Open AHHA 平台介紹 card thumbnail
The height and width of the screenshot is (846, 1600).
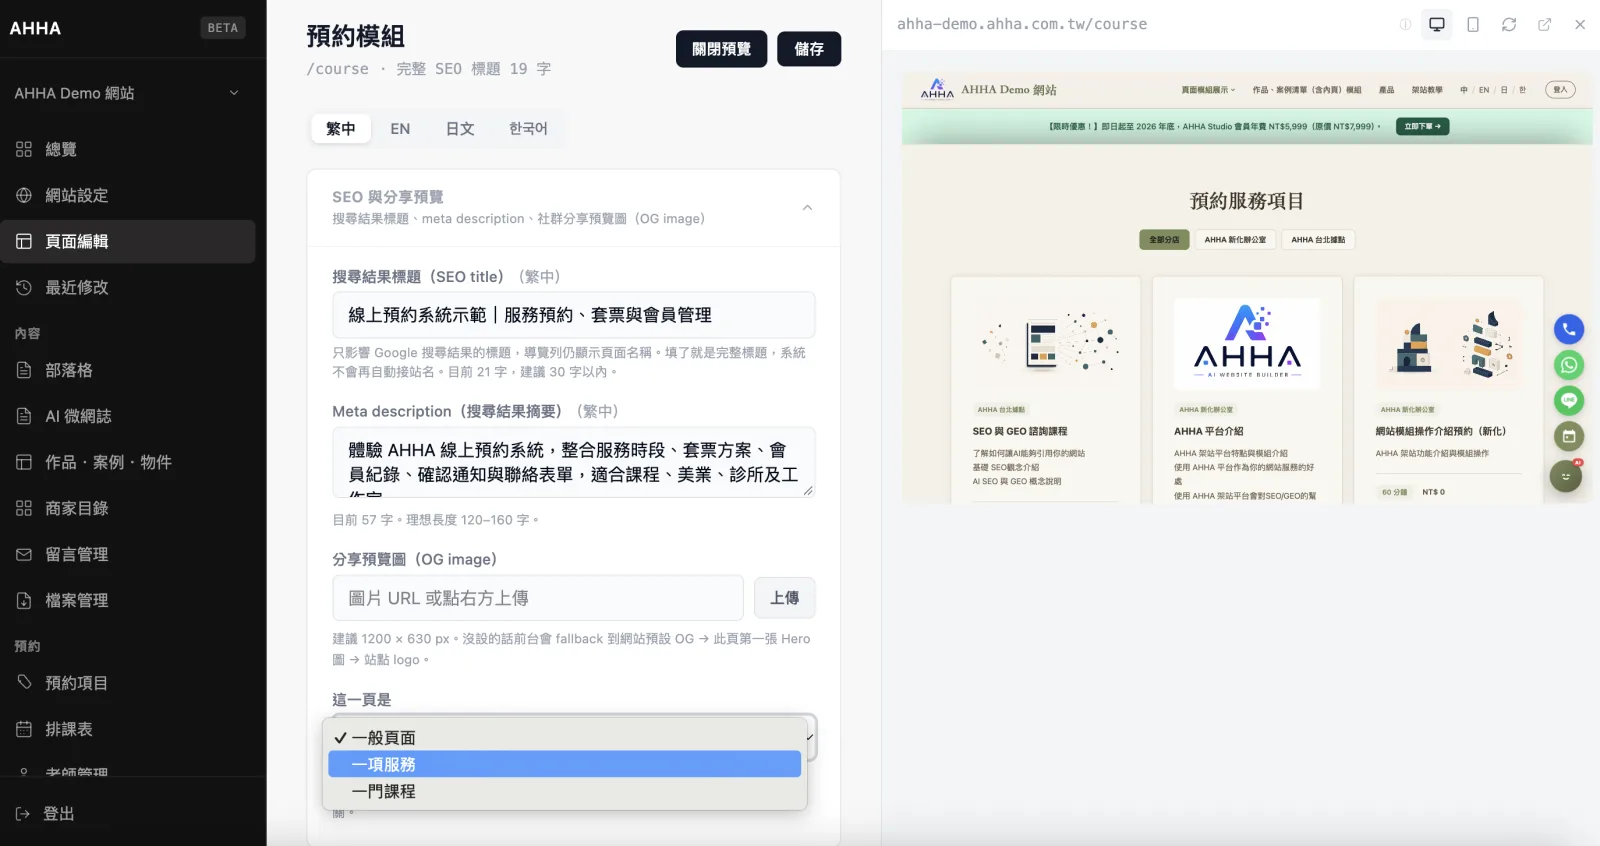pos(1247,343)
